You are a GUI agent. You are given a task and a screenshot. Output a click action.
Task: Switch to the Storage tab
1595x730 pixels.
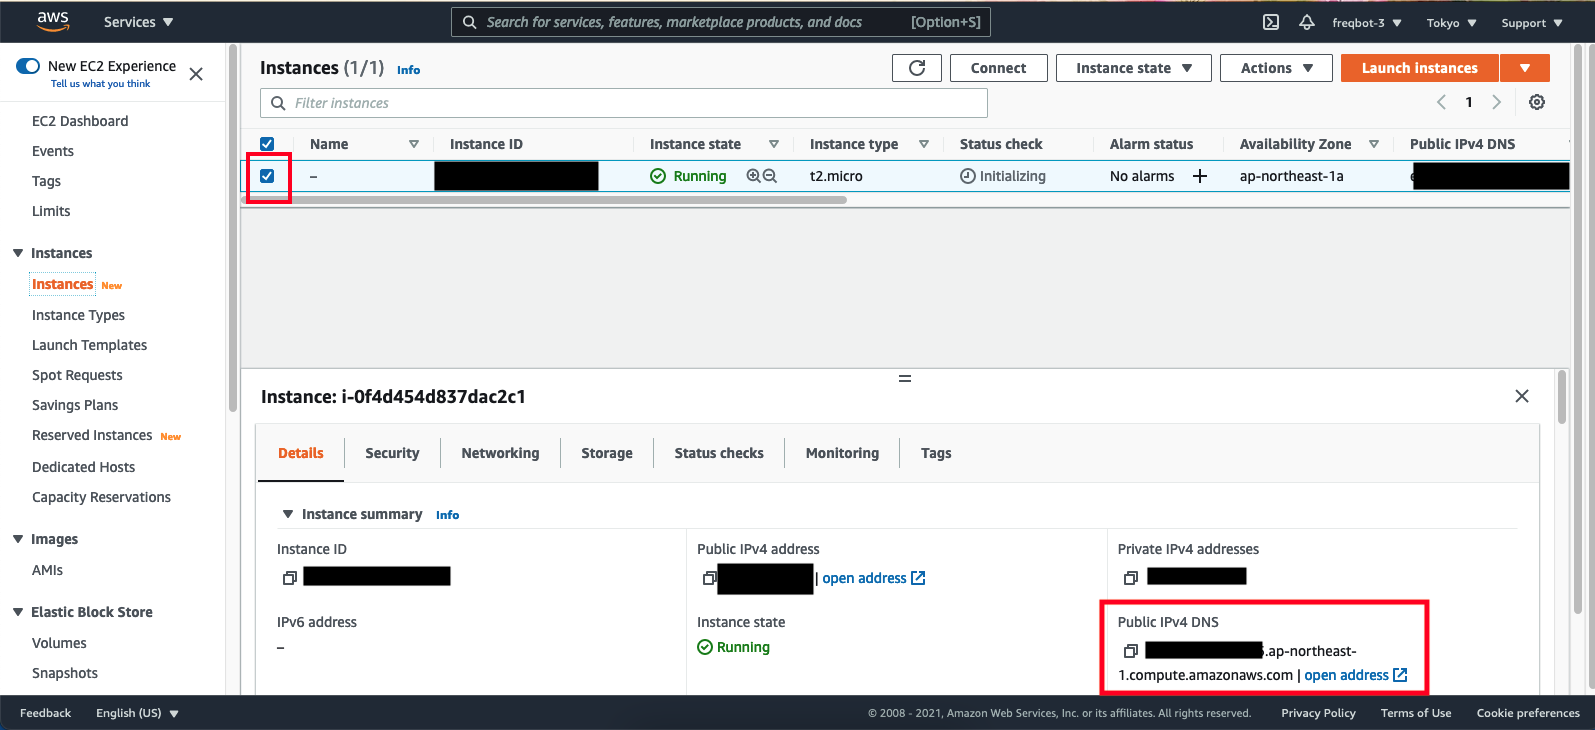click(x=607, y=453)
